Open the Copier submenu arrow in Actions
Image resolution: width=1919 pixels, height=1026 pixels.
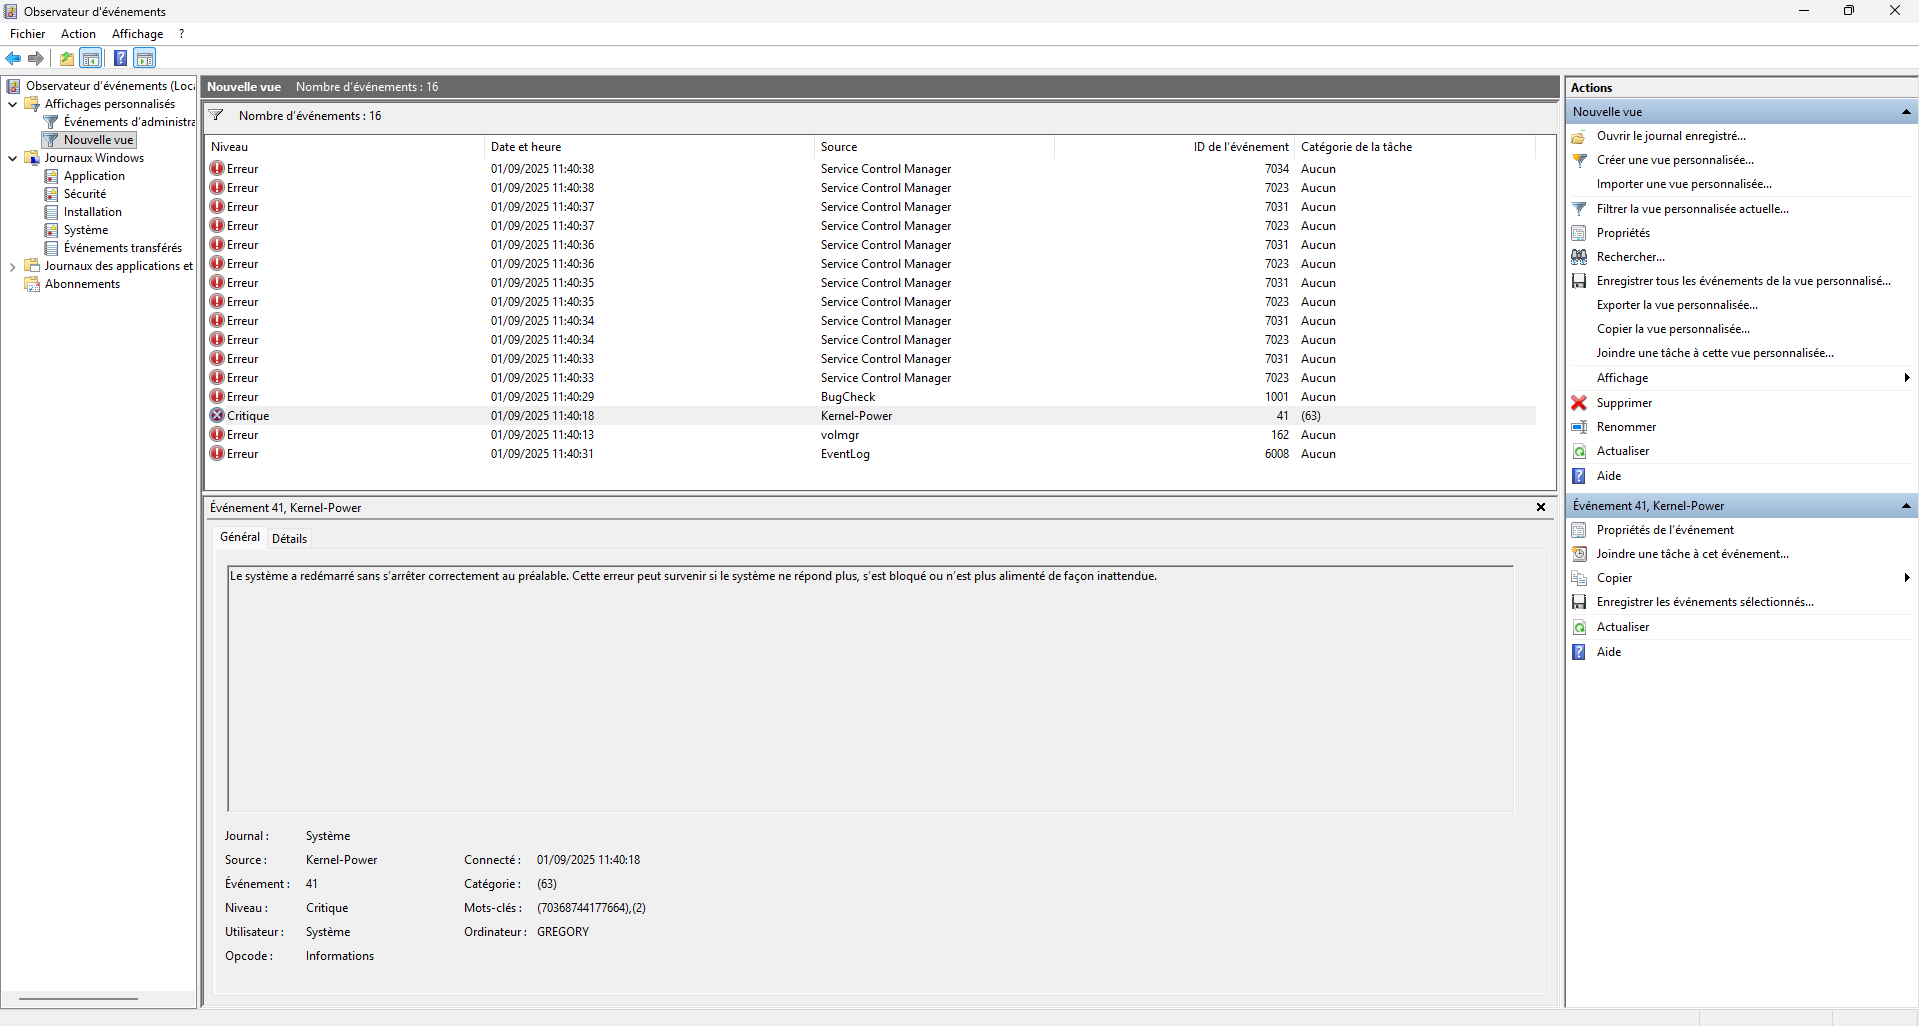[1907, 578]
